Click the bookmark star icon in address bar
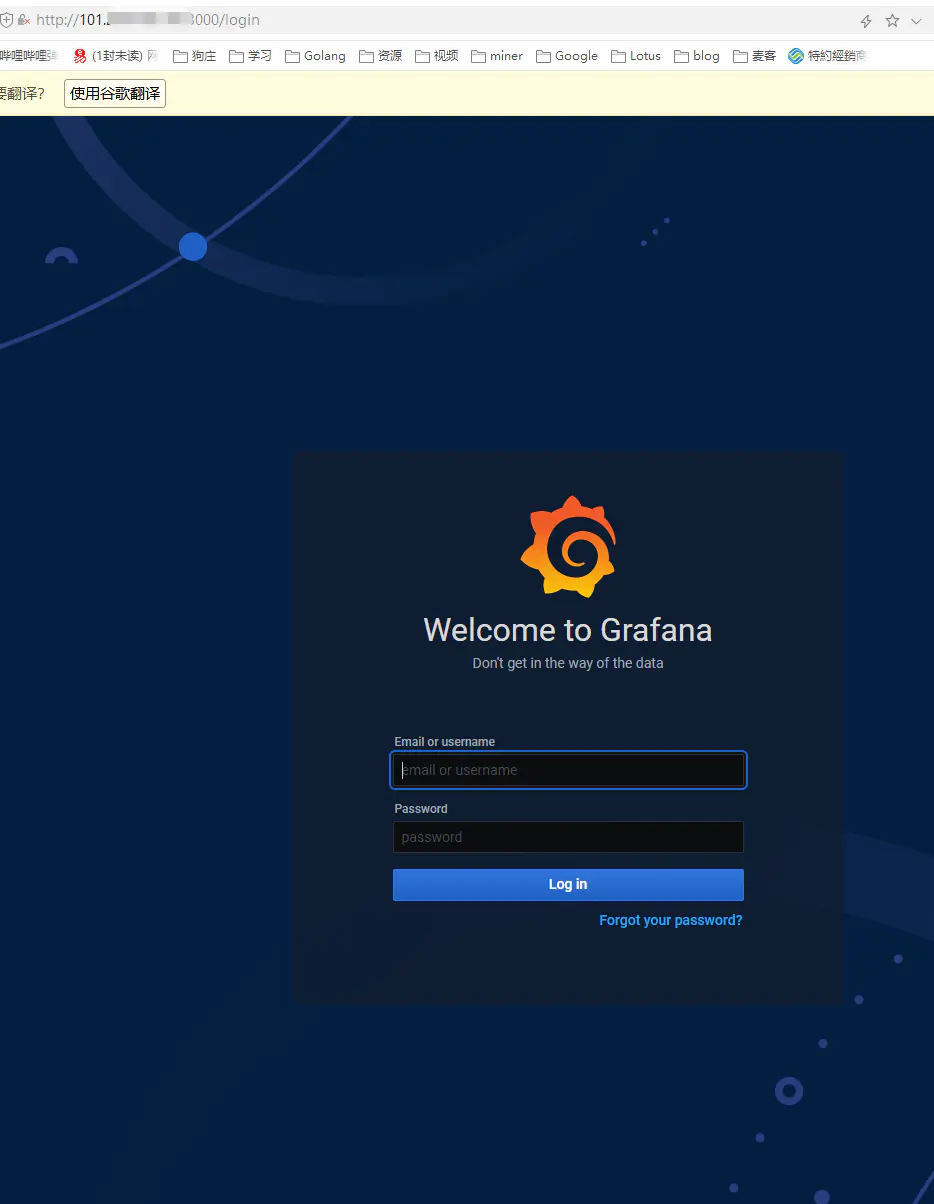 click(x=892, y=20)
